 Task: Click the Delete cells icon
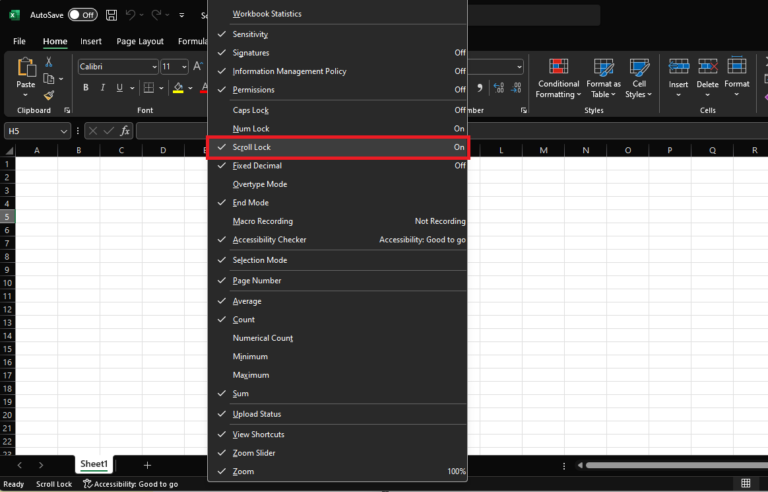707,76
